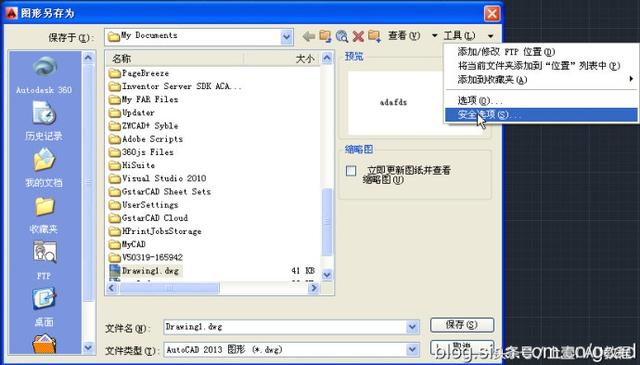Select the Drawing1.dwg file
Image resolution: width=640 pixels, height=365 pixels.
click(x=146, y=270)
